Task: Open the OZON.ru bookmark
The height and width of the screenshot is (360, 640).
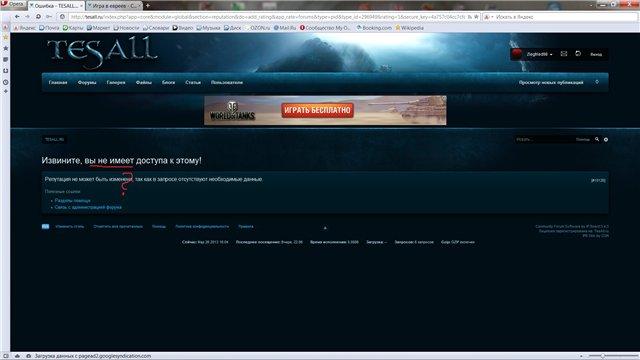Action: 258,28
